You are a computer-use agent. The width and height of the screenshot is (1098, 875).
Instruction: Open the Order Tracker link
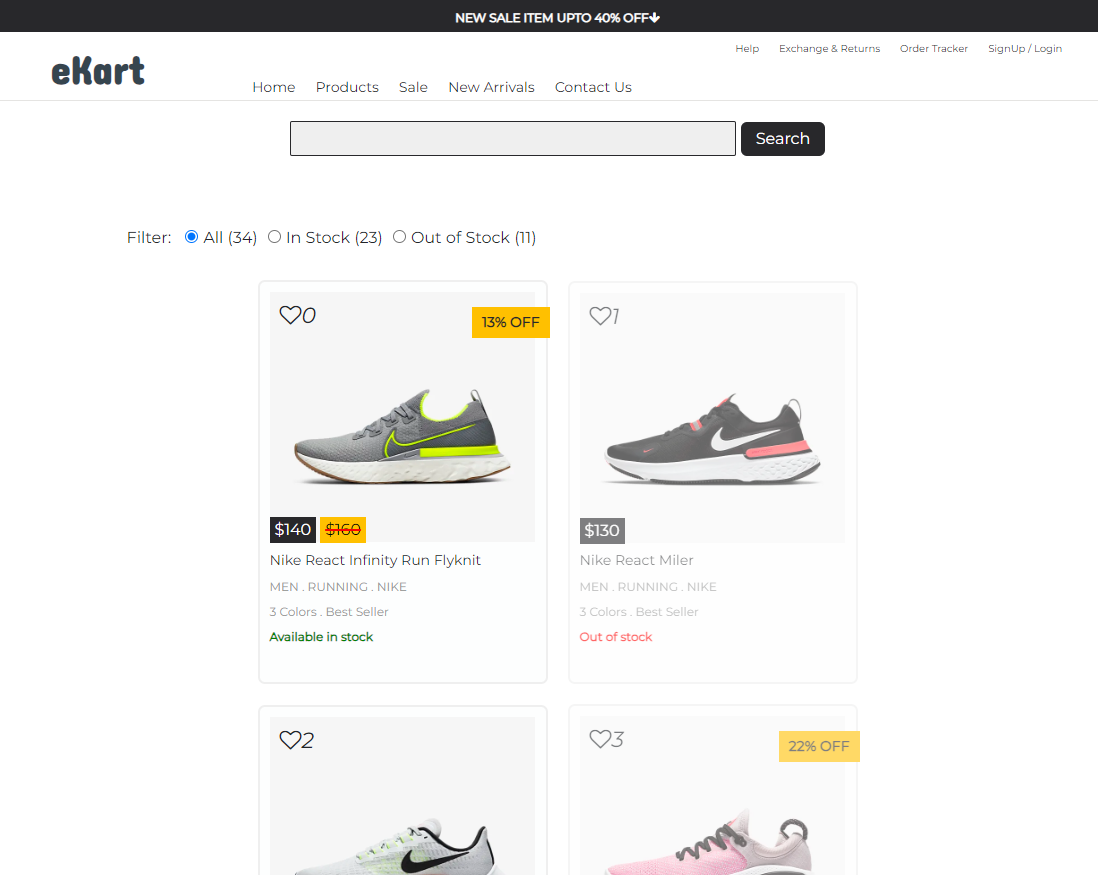point(934,48)
